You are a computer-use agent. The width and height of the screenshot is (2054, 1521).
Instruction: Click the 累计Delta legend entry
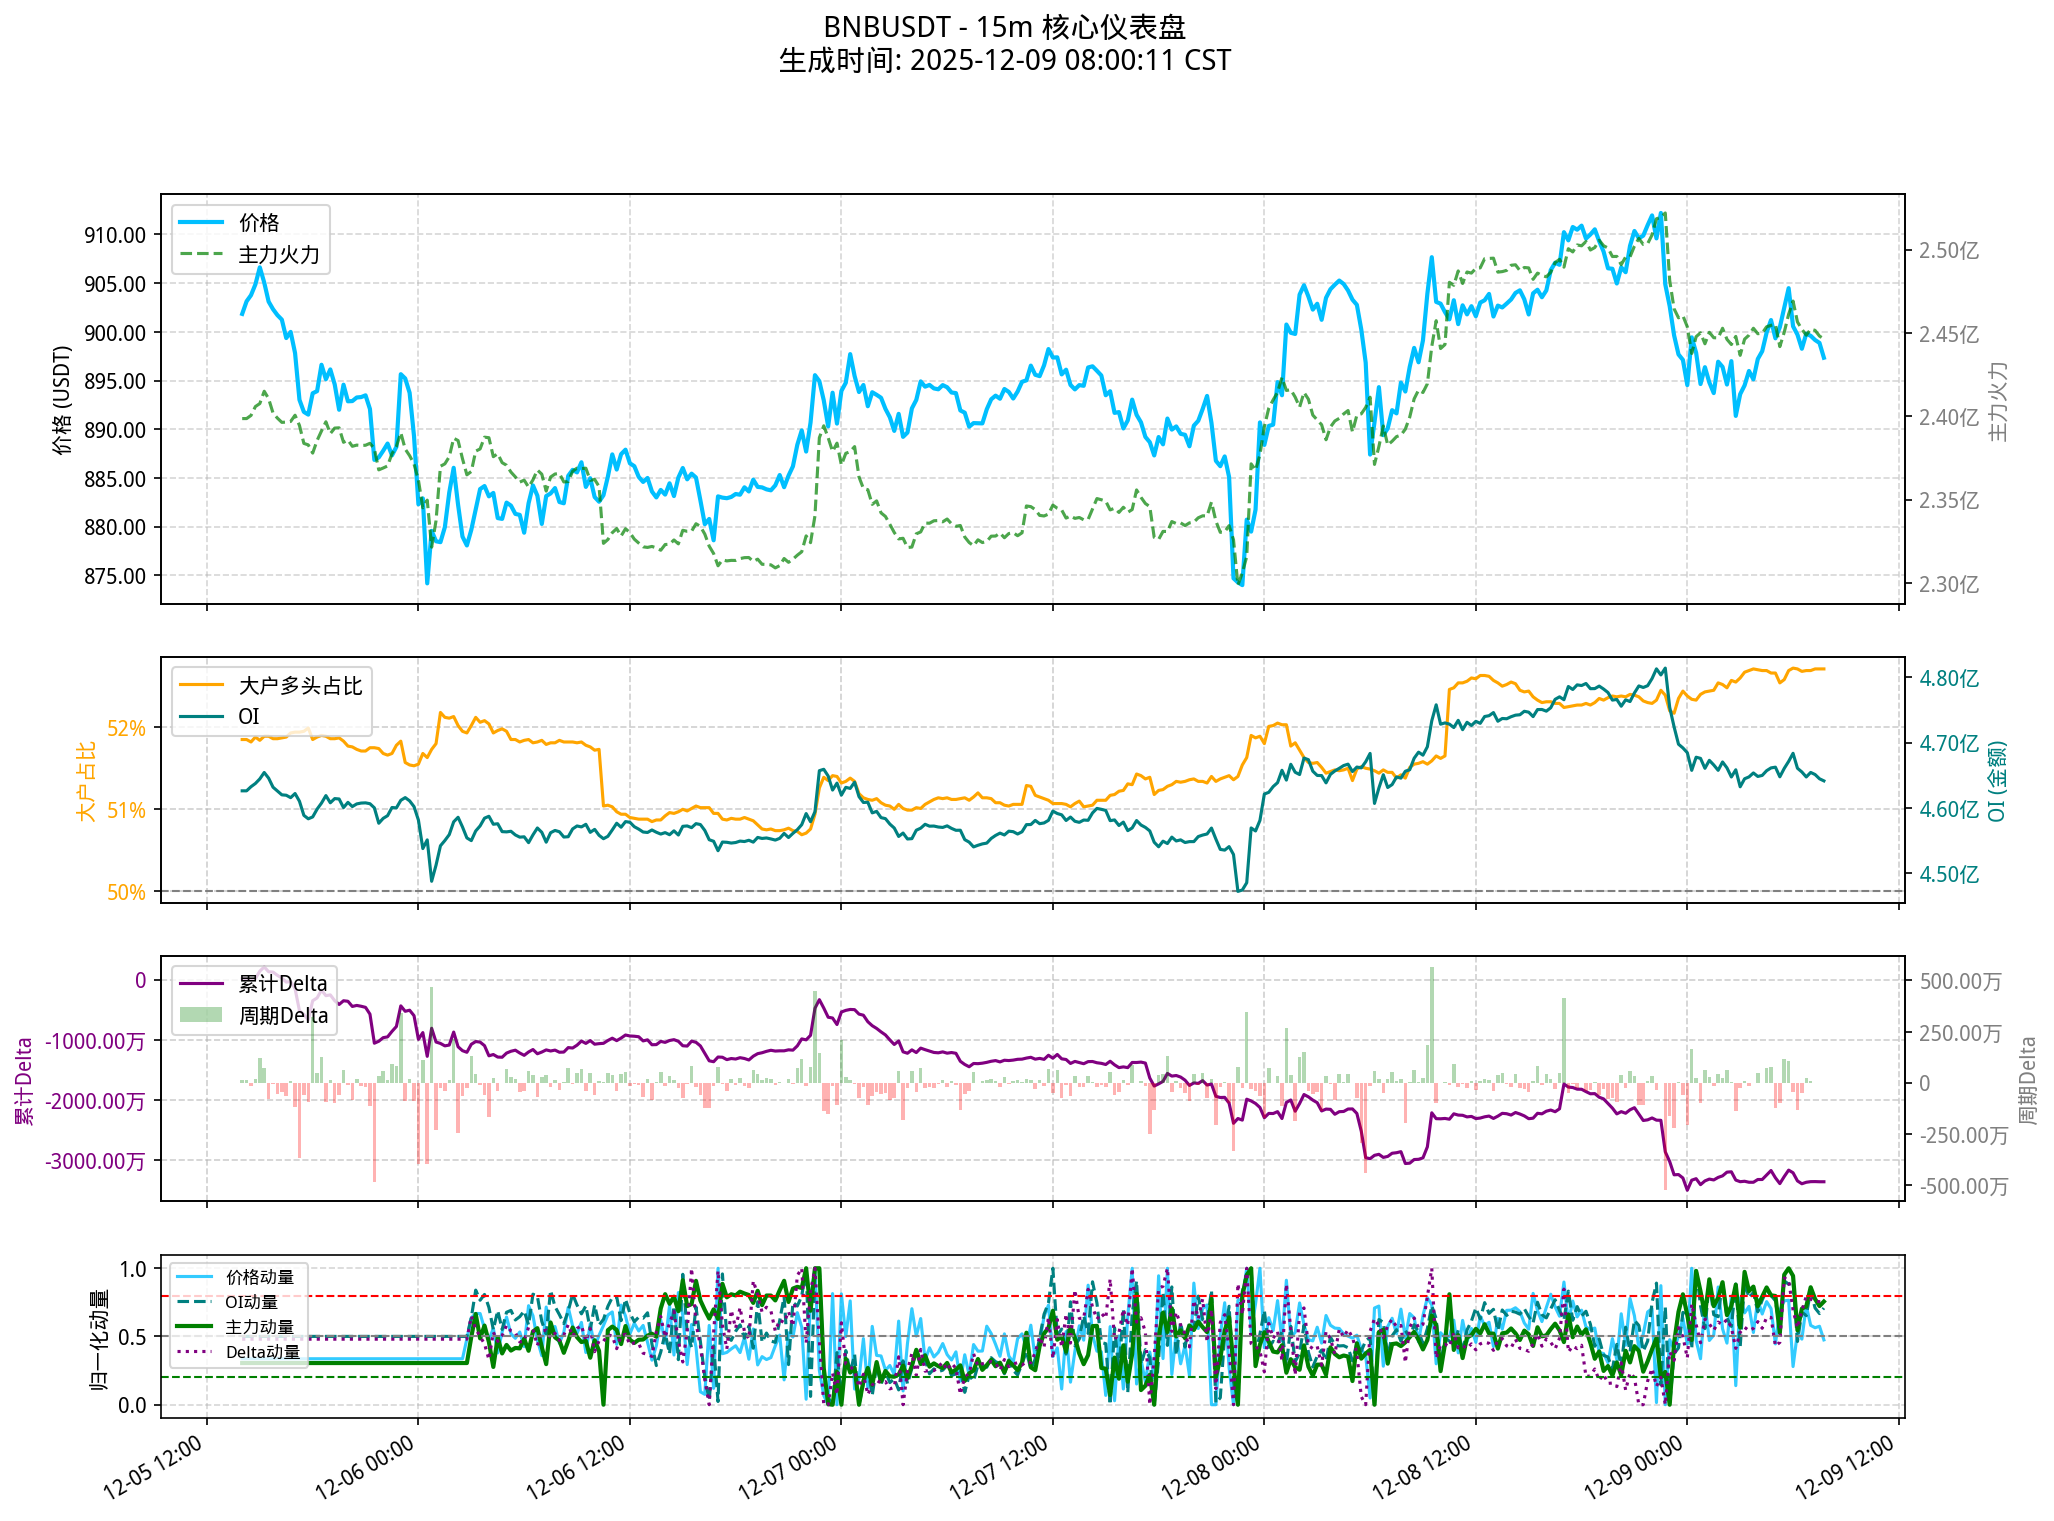282,984
